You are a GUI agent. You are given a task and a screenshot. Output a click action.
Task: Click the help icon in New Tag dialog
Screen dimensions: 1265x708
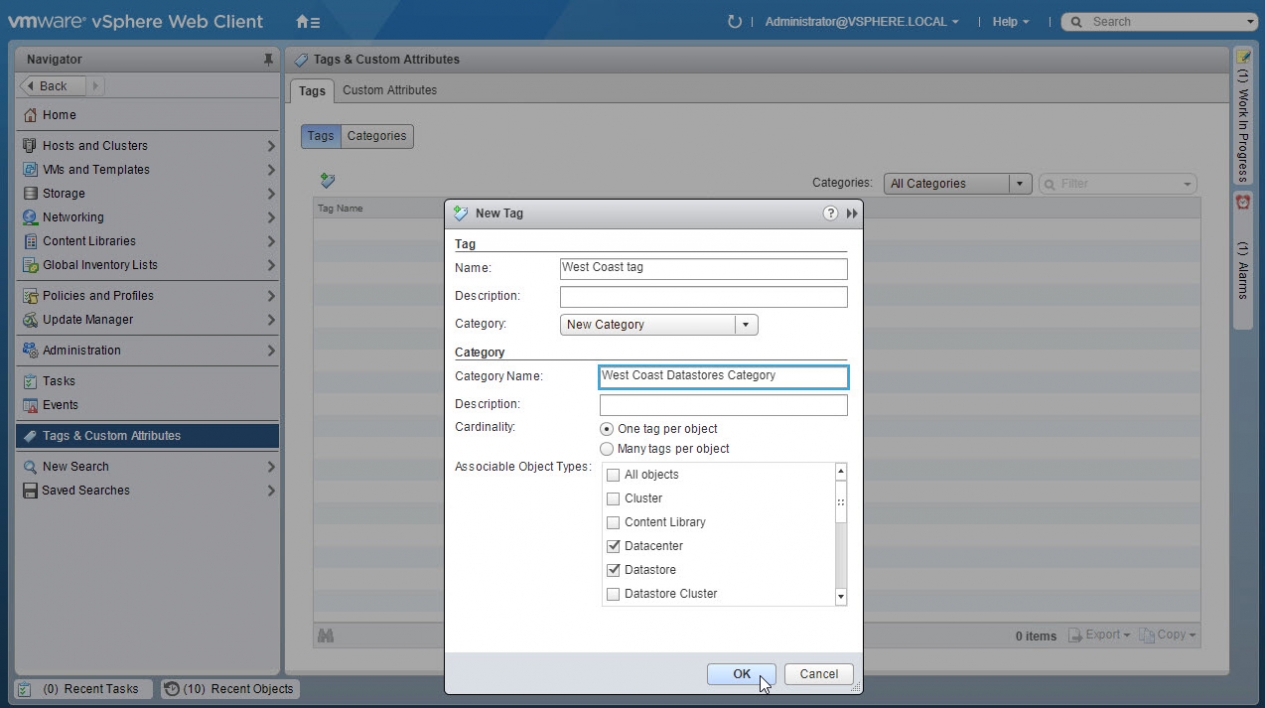(x=830, y=213)
